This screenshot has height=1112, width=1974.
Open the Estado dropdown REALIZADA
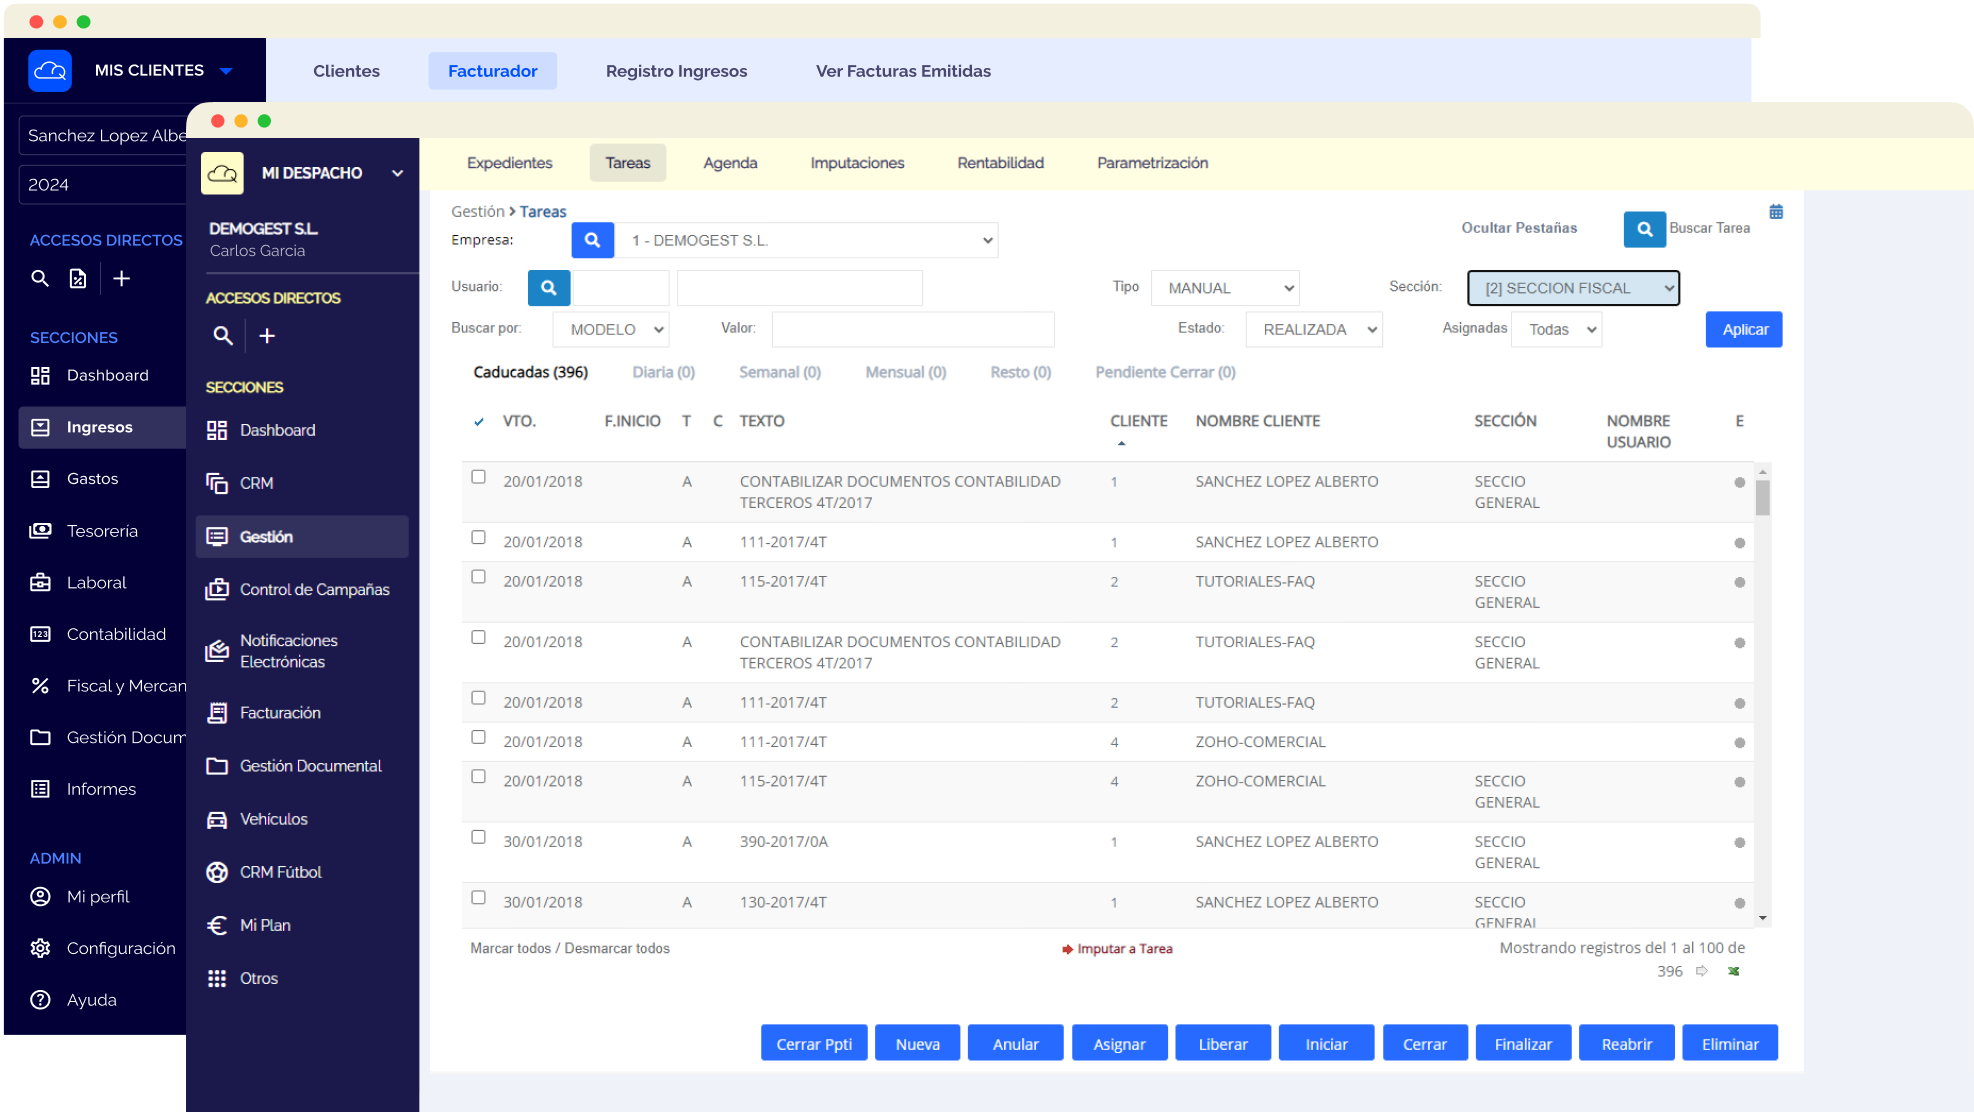coord(1314,329)
